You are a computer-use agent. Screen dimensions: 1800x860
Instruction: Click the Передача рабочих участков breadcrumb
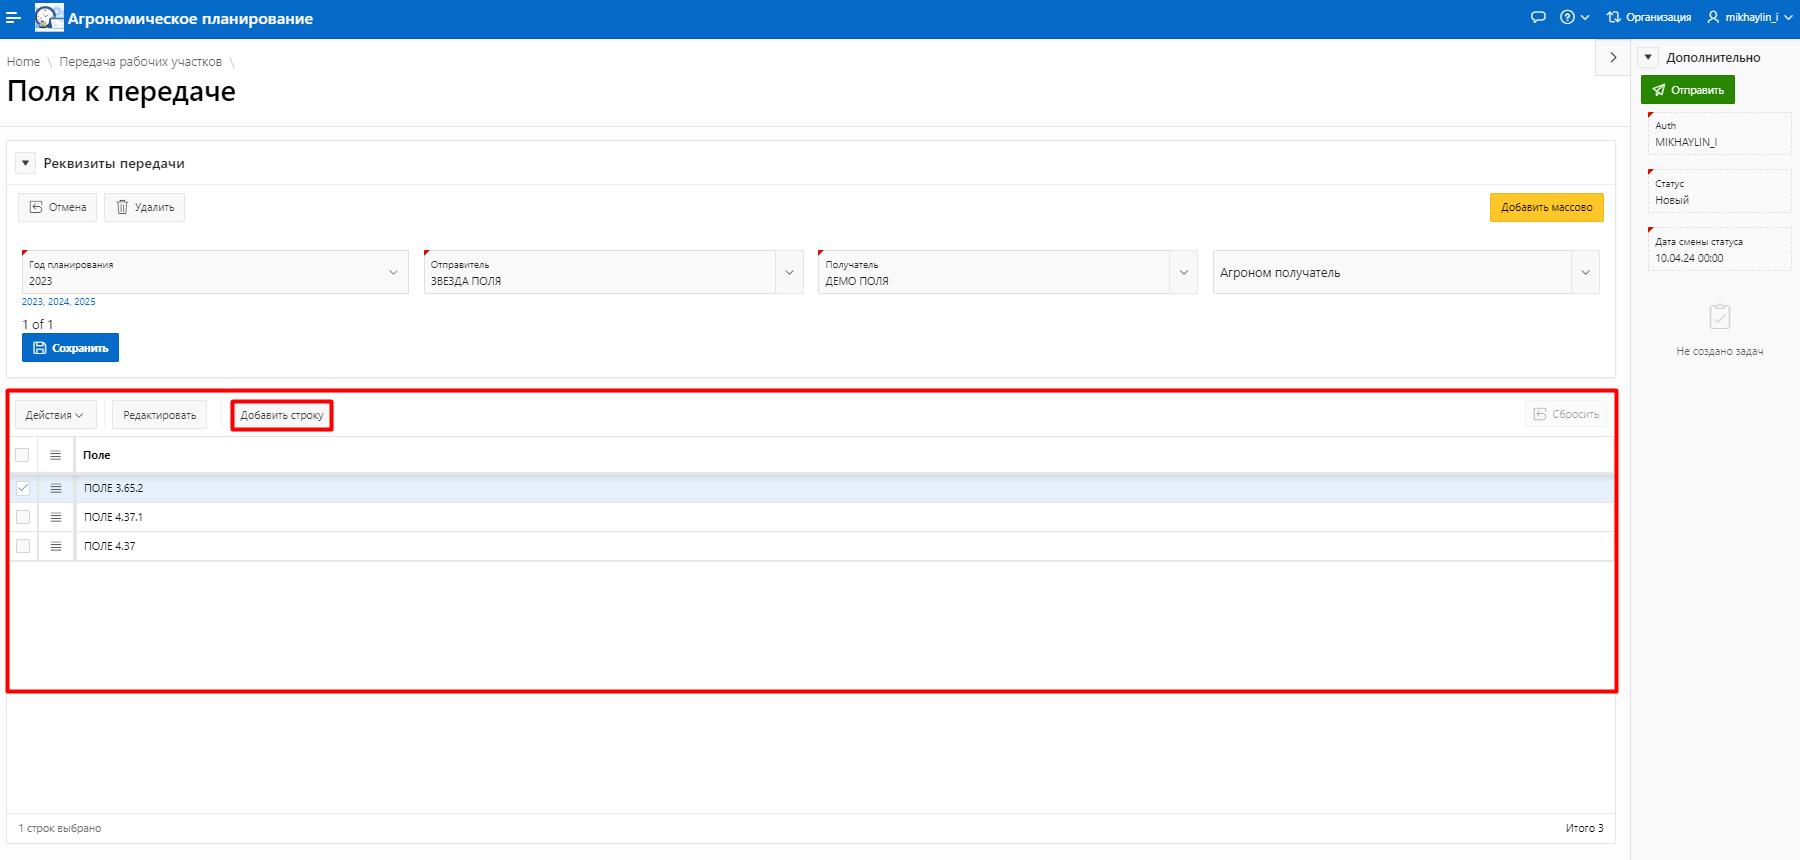140,62
